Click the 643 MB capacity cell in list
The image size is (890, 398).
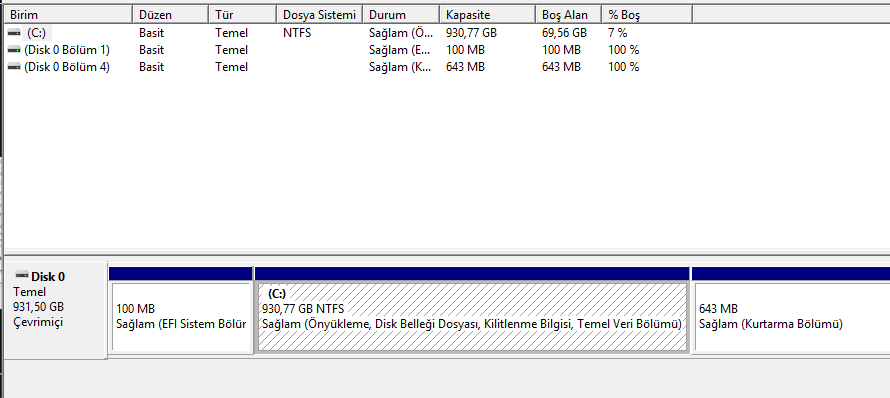465,67
